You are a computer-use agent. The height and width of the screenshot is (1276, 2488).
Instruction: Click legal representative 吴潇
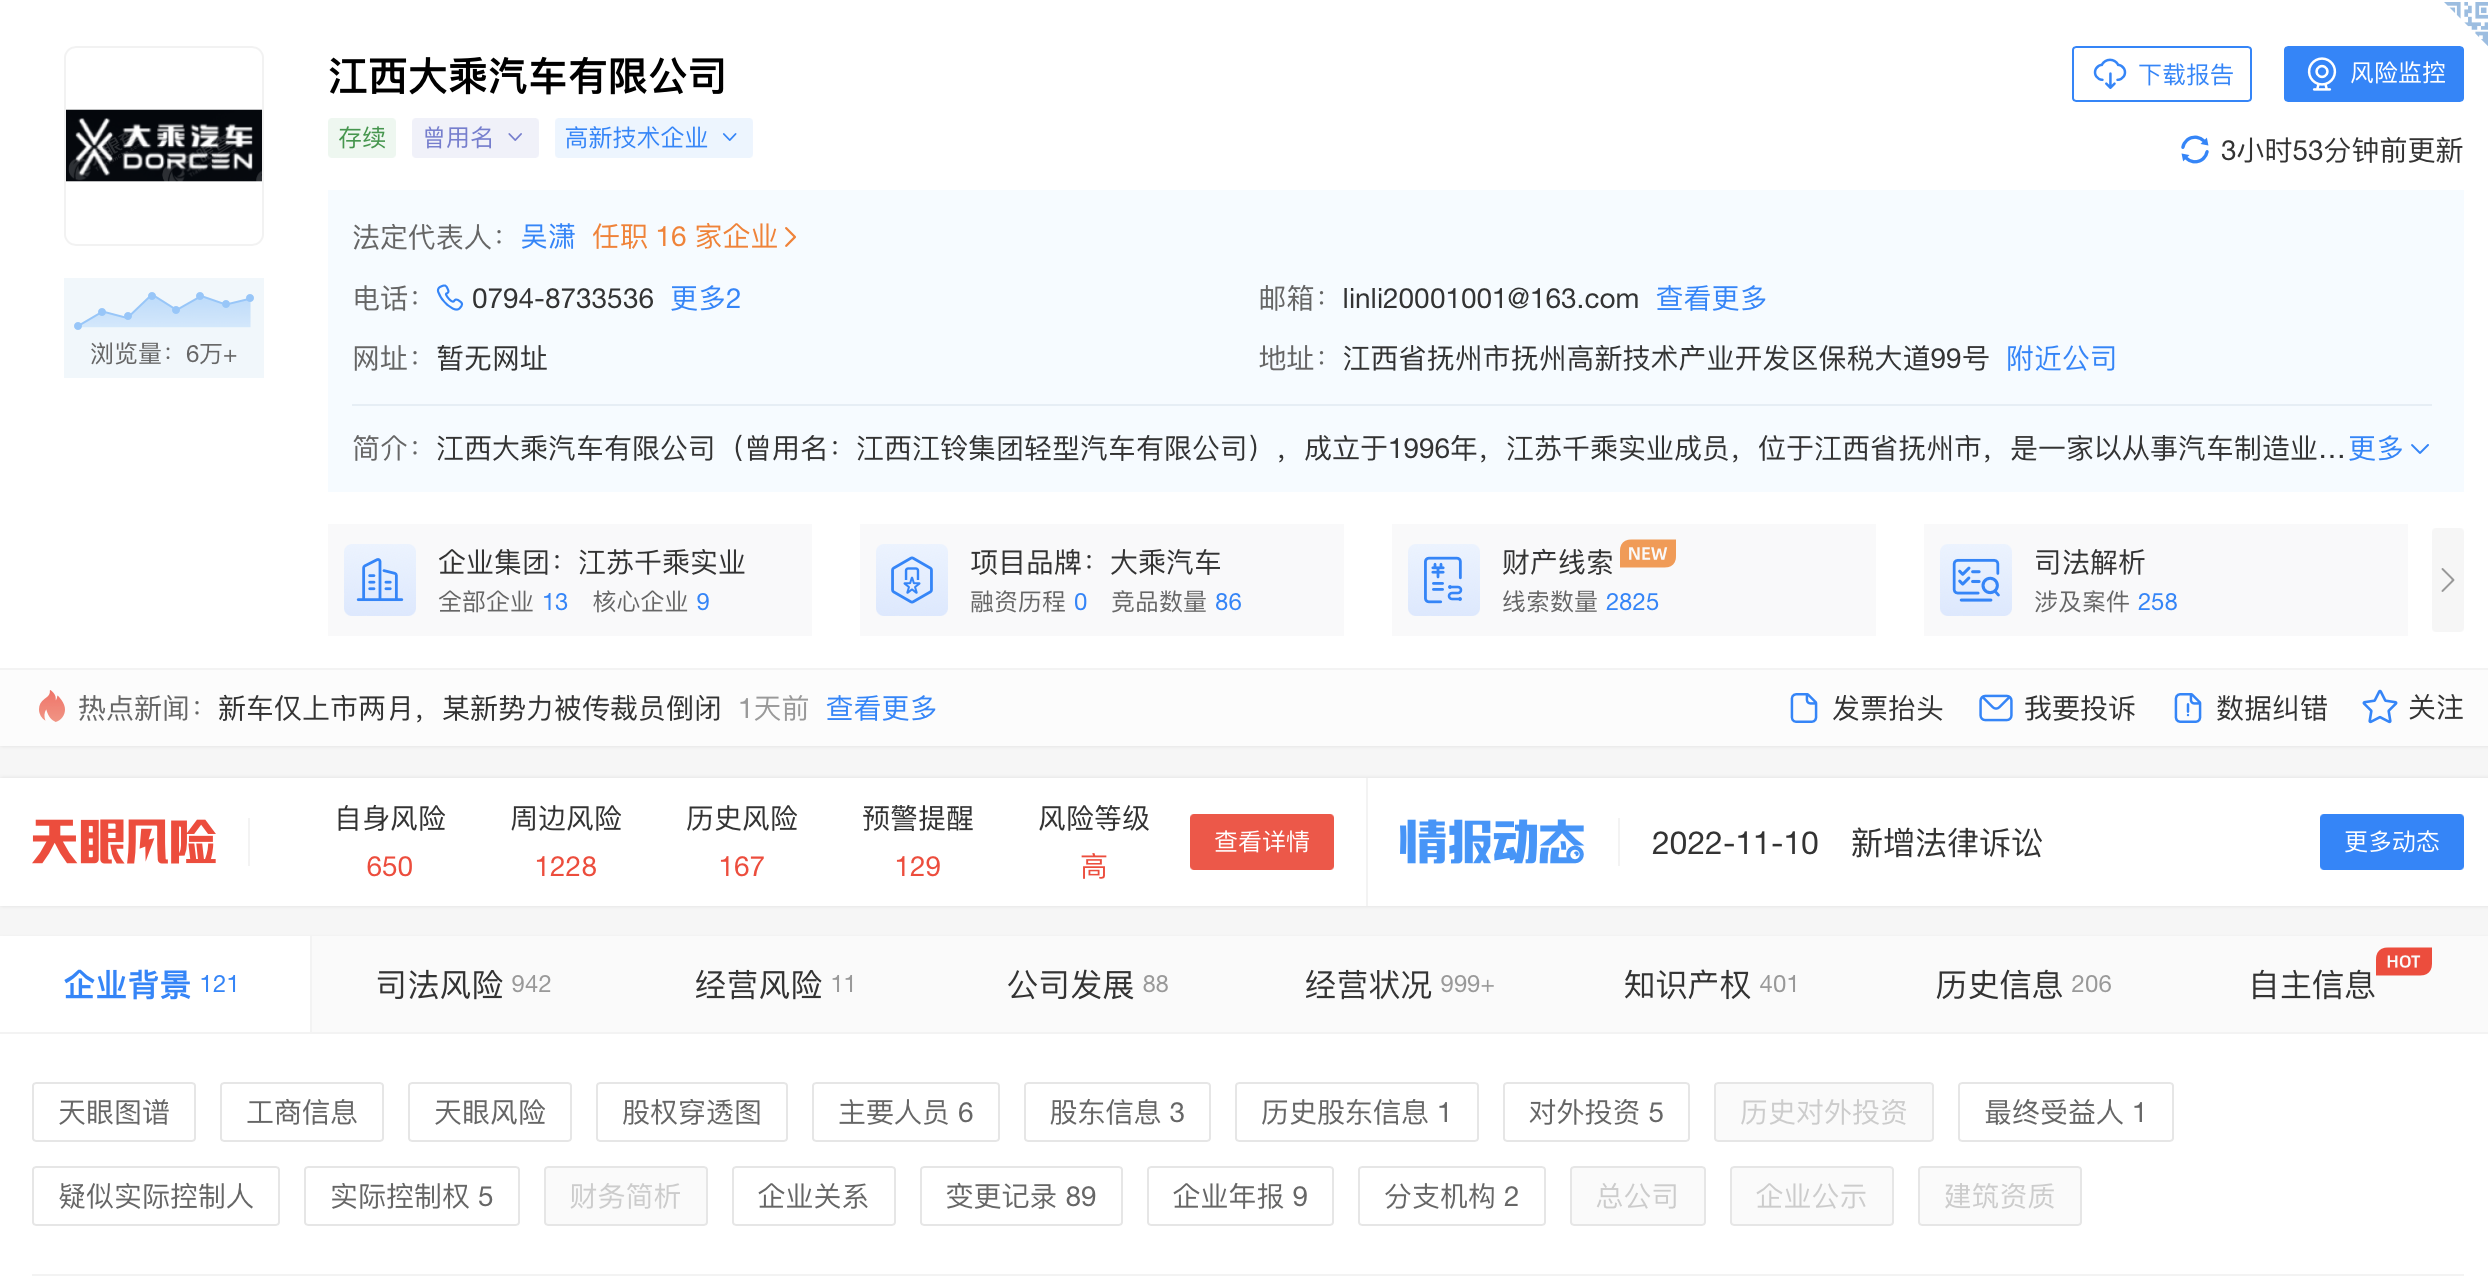tap(548, 237)
